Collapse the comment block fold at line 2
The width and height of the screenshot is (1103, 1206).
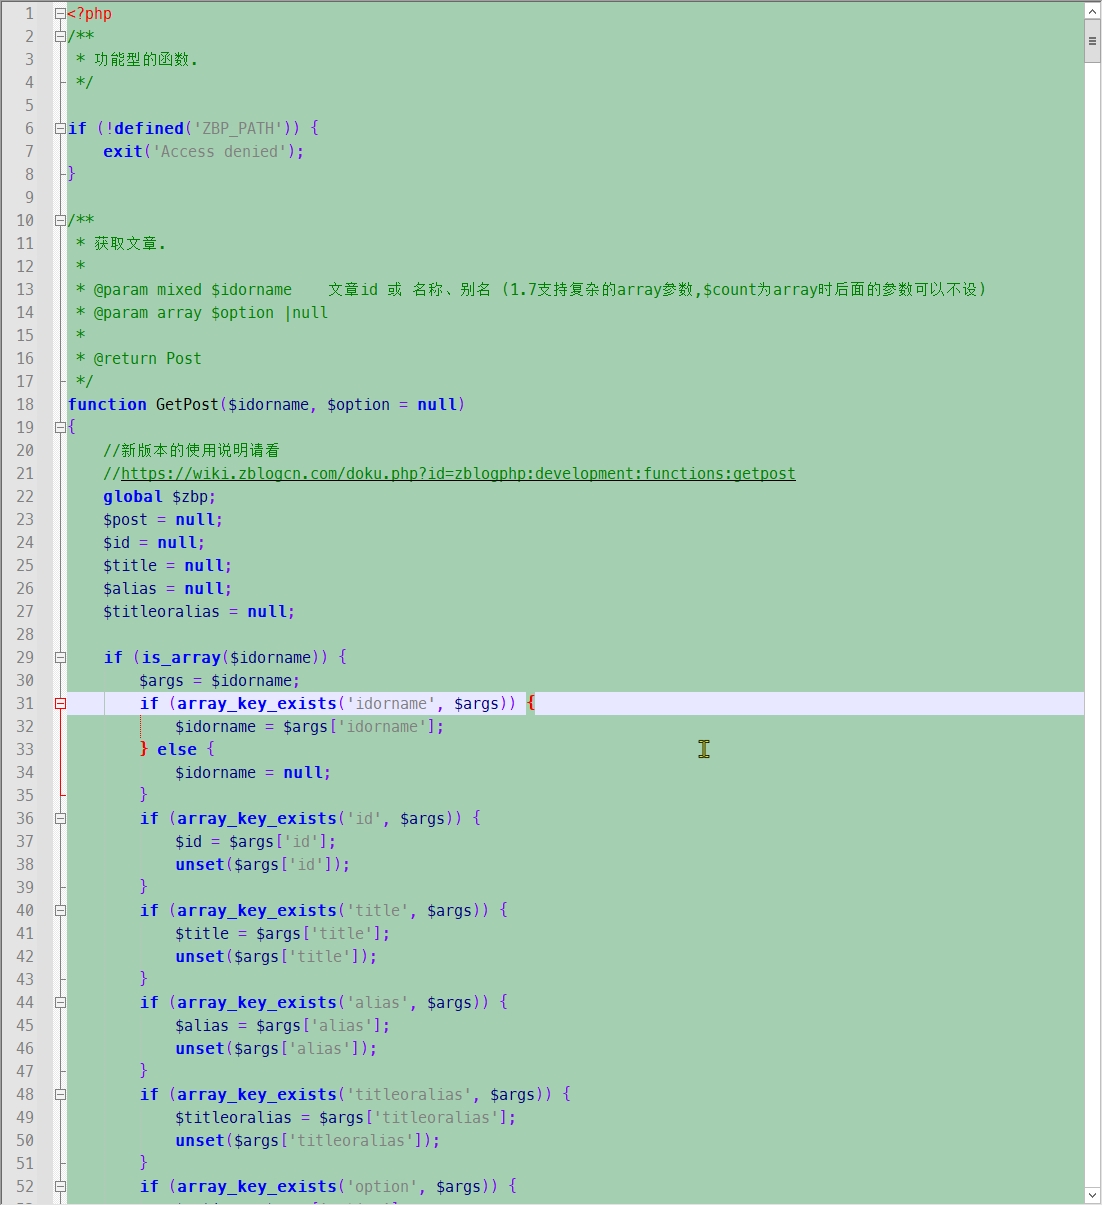point(60,37)
